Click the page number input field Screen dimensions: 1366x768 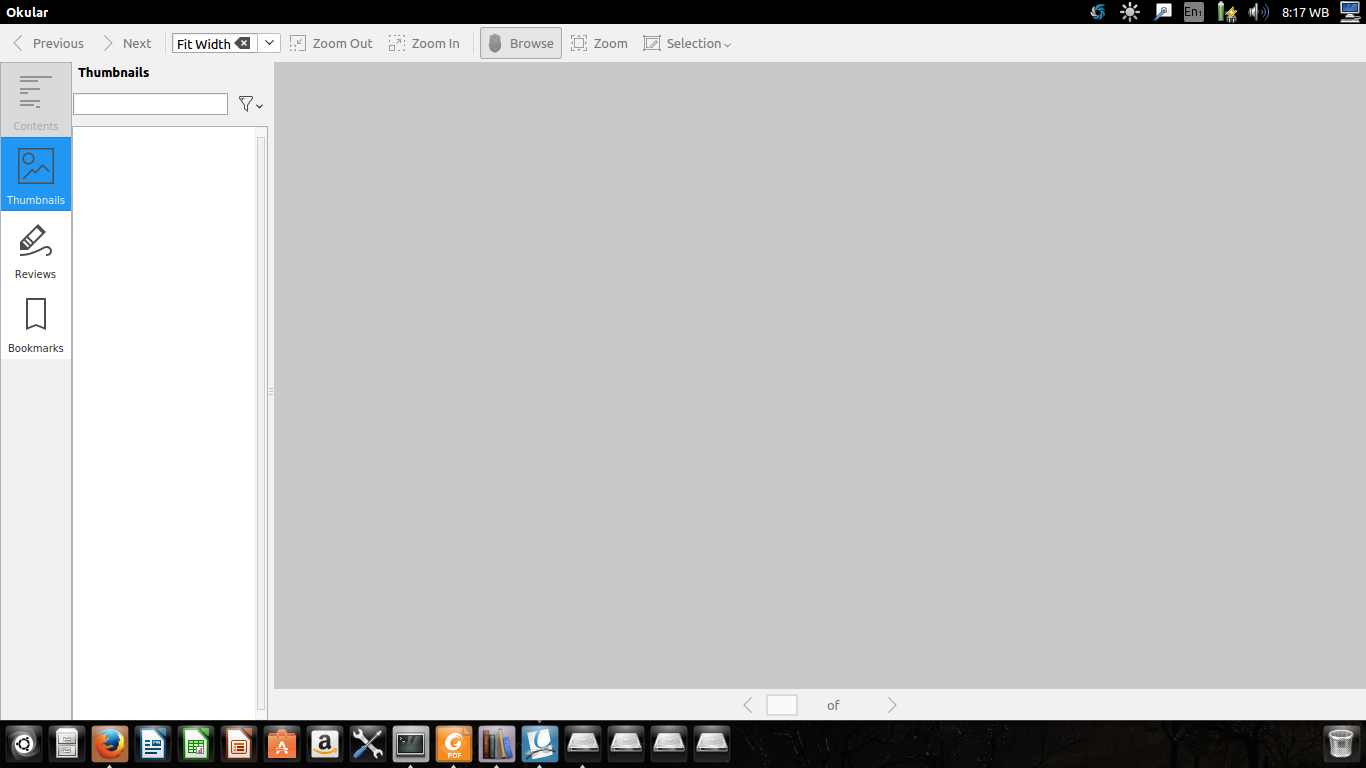click(x=782, y=705)
